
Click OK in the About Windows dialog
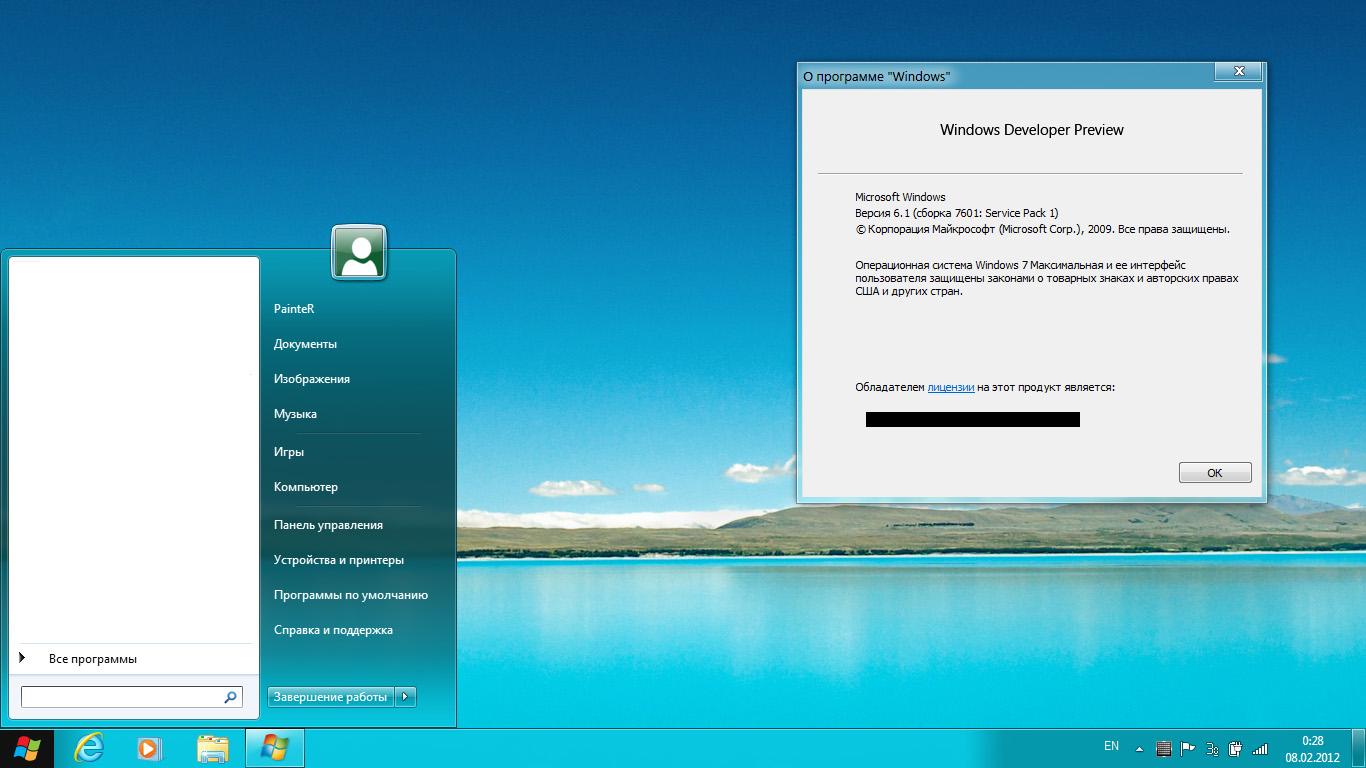[1215, 473]
